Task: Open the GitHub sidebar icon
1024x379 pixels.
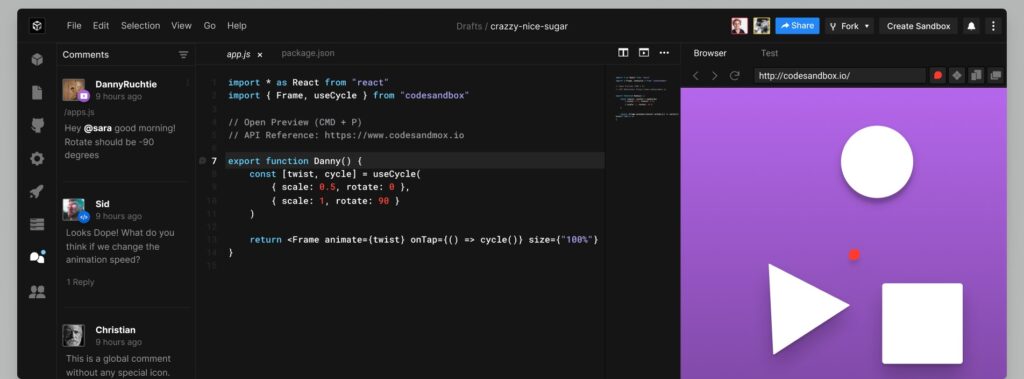Action: [37, 125]
